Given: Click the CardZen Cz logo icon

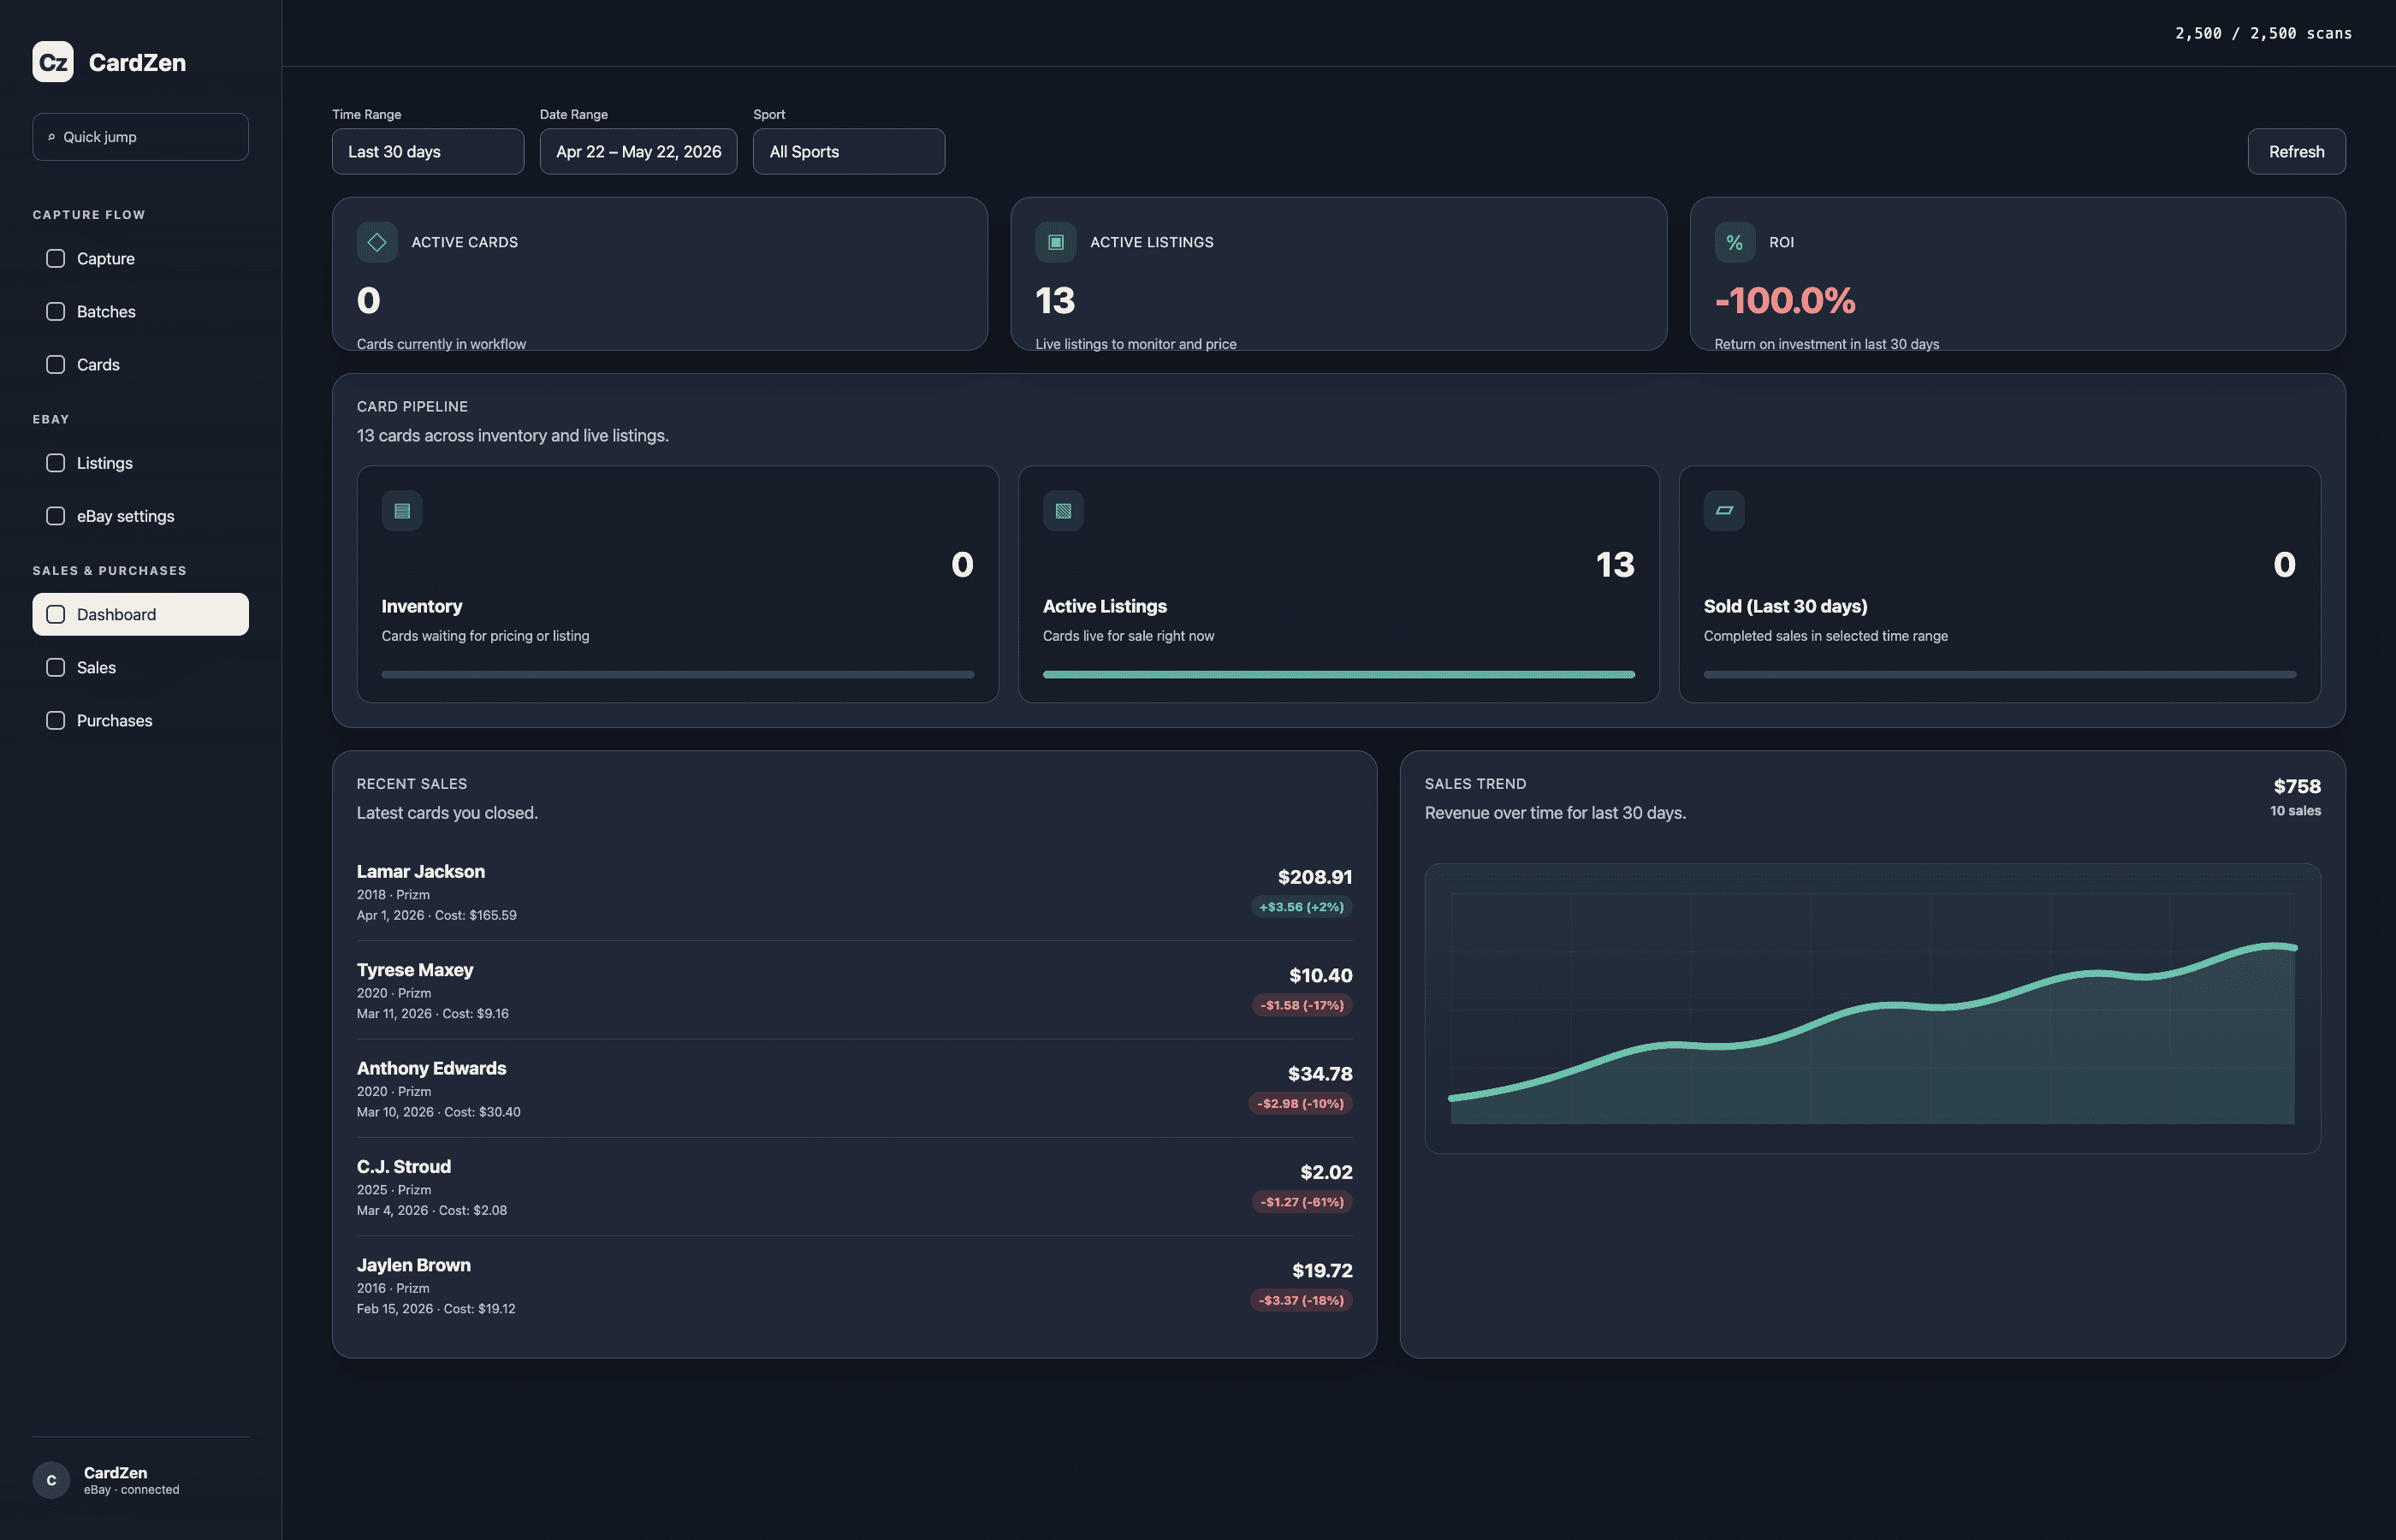Looking at the screenshot, I should coord(53,62).
